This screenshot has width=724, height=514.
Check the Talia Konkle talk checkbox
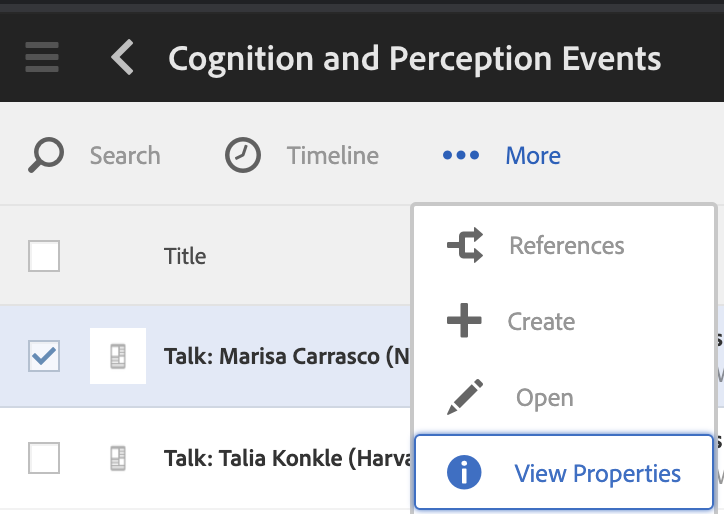[44, 458]
